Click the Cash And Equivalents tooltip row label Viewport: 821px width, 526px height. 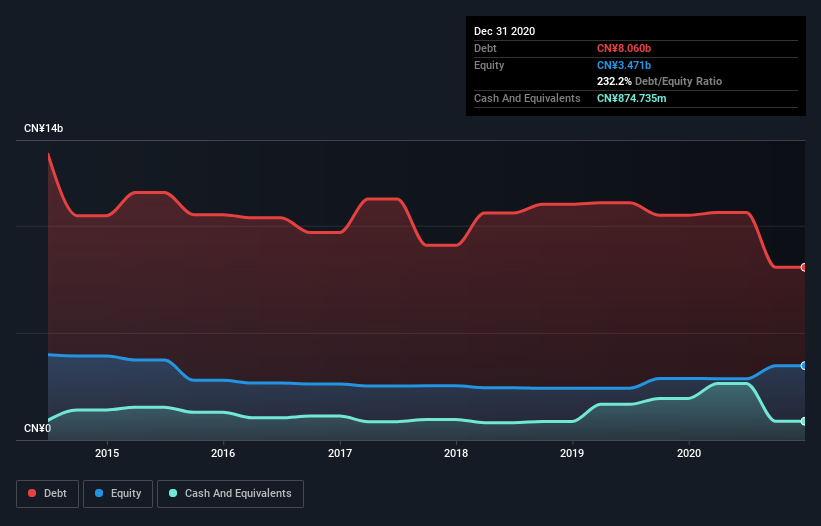[527, 98]
